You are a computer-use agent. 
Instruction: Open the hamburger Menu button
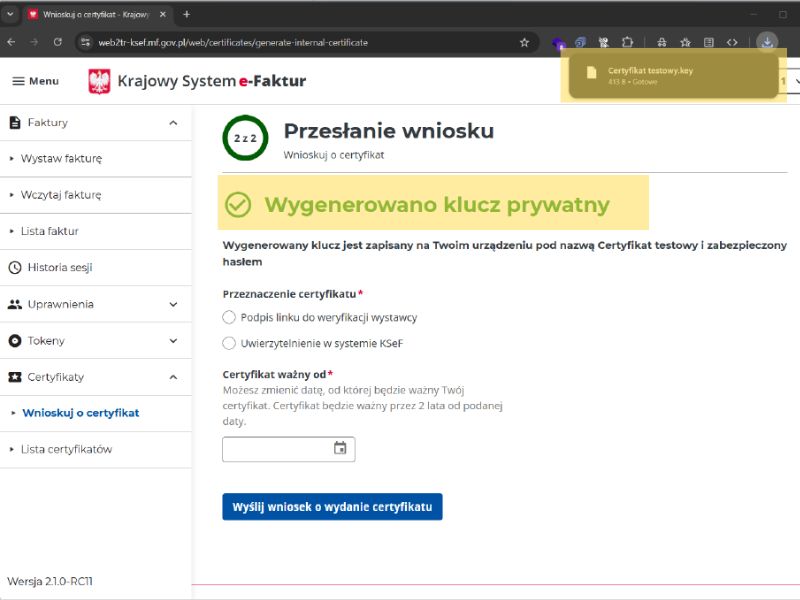(x=35, y=81)
